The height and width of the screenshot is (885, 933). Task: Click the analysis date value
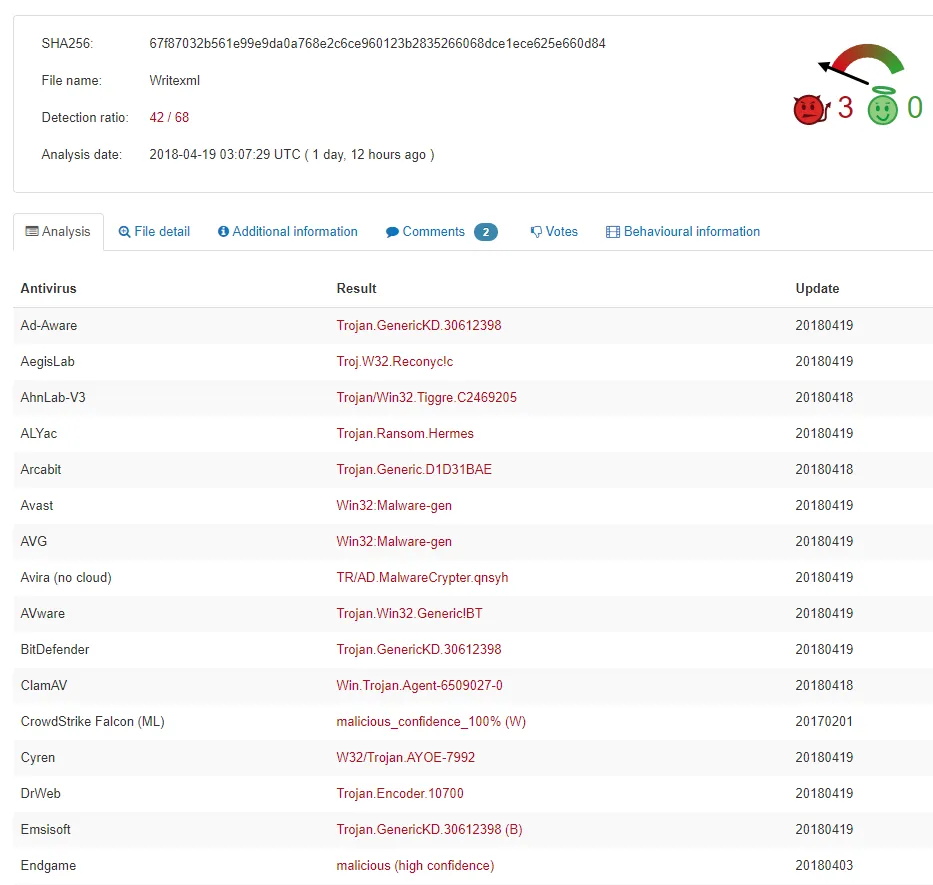[292, 155]
